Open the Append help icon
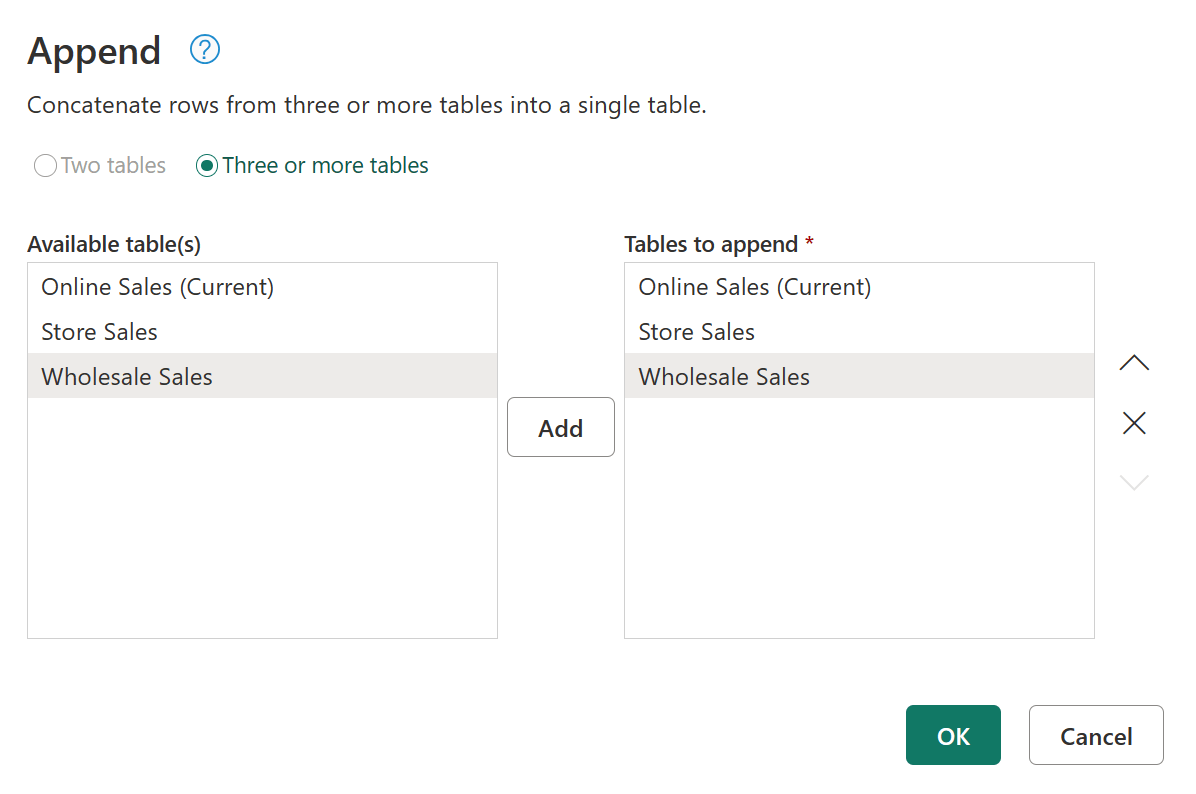The image size is (1196, 794). click(x=203, y=48)
